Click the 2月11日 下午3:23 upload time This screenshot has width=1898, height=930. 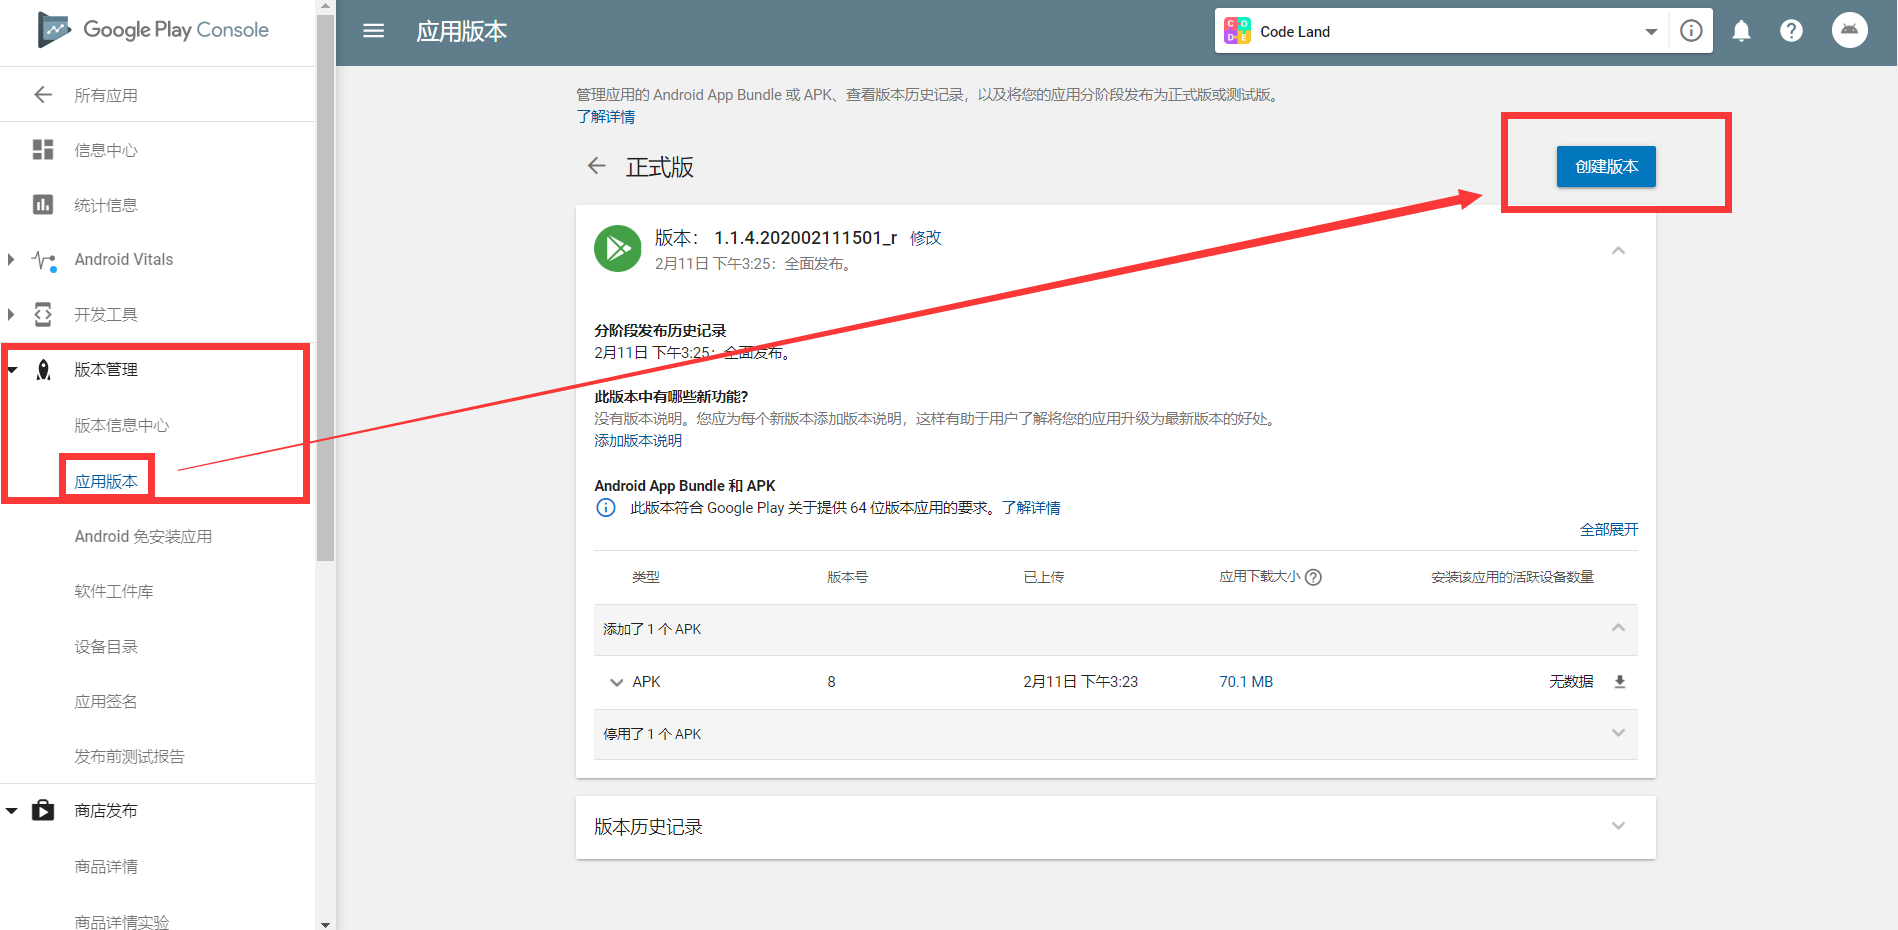tap(1080, 682)
